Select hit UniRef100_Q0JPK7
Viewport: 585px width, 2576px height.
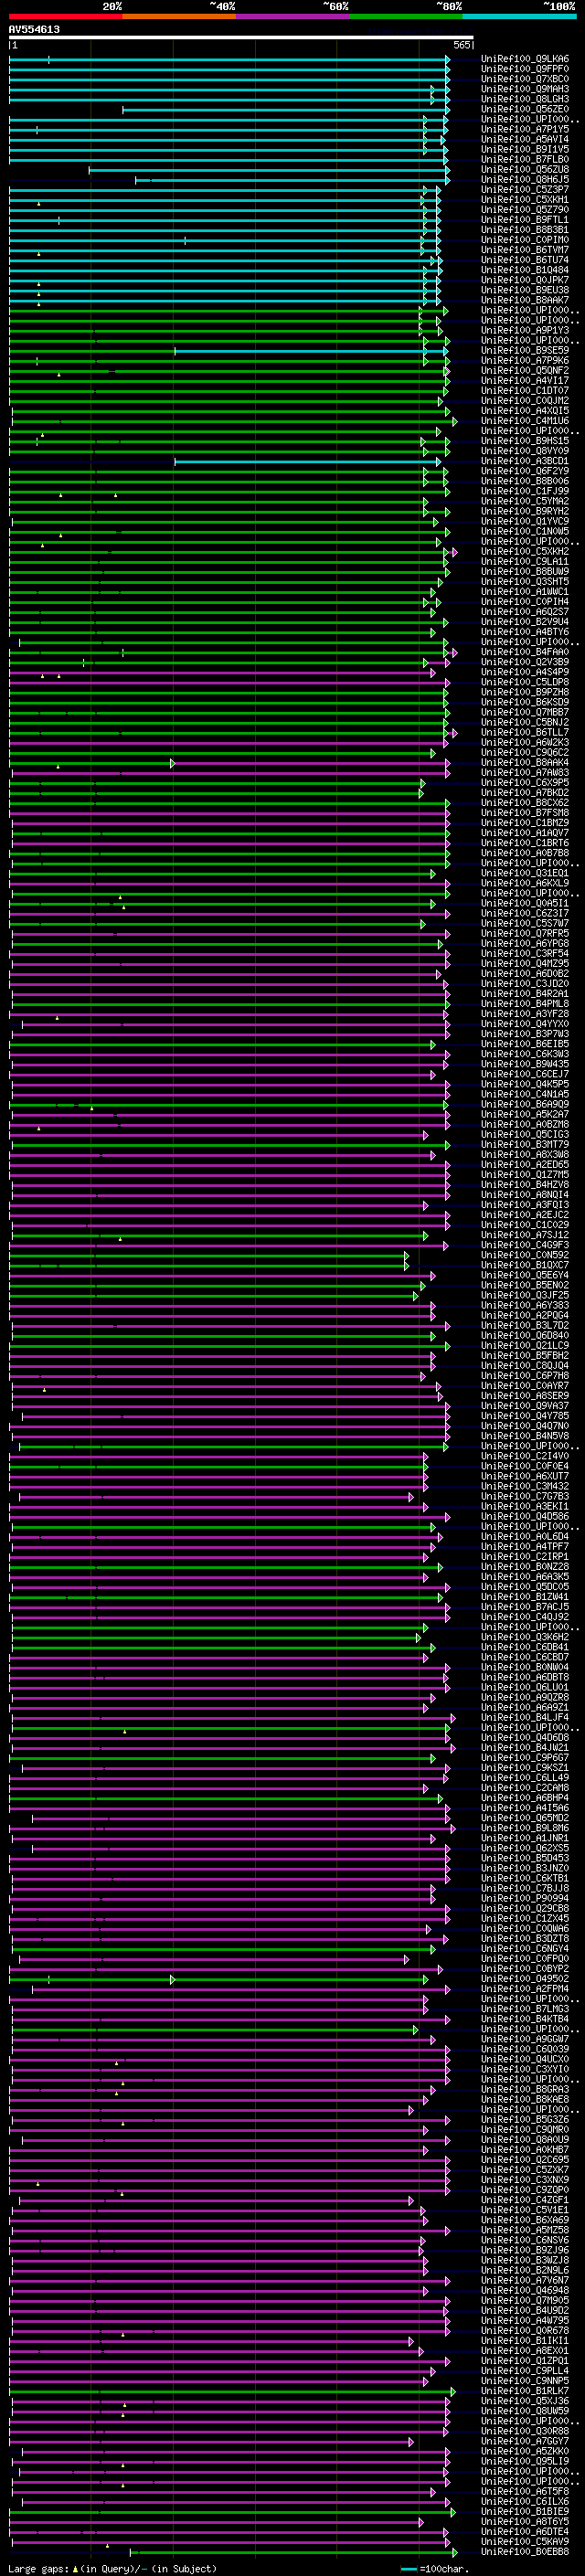tap(525, 279)
